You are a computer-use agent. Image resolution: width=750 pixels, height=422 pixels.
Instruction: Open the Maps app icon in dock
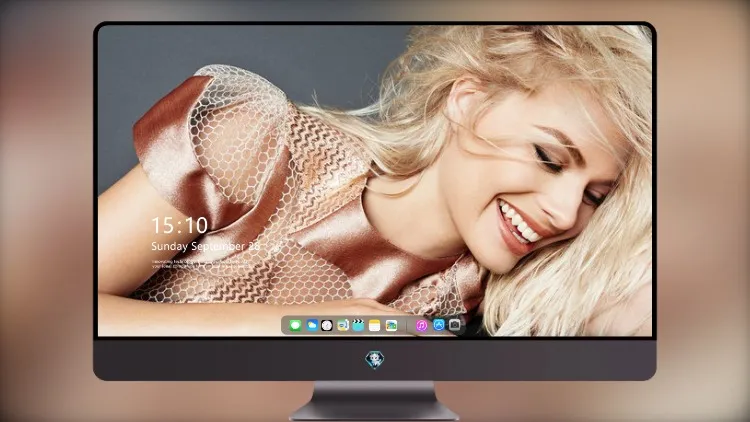point(343,325)
